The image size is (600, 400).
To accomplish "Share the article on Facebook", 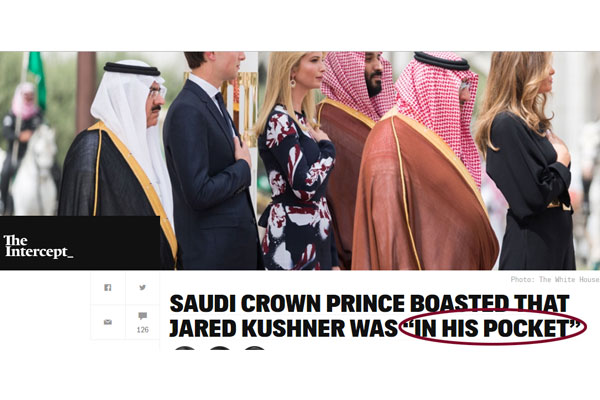I will (x=108, y=287).
